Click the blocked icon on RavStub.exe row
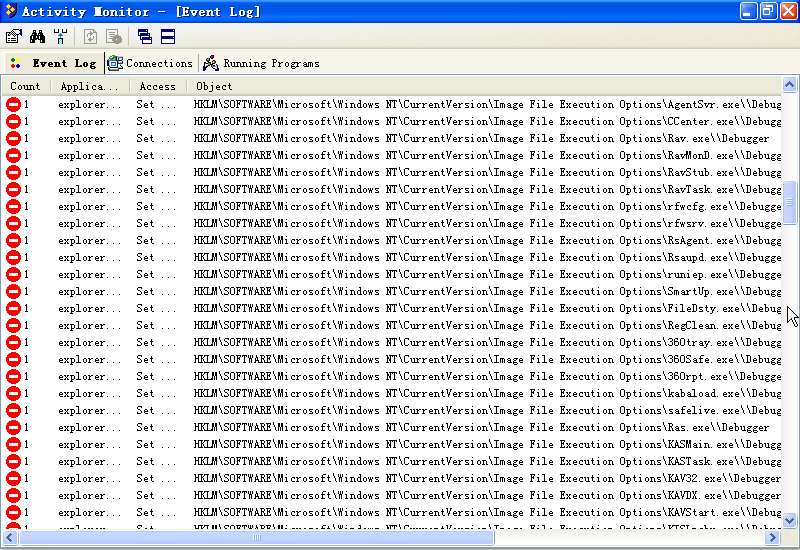 (x=13, y=172)
